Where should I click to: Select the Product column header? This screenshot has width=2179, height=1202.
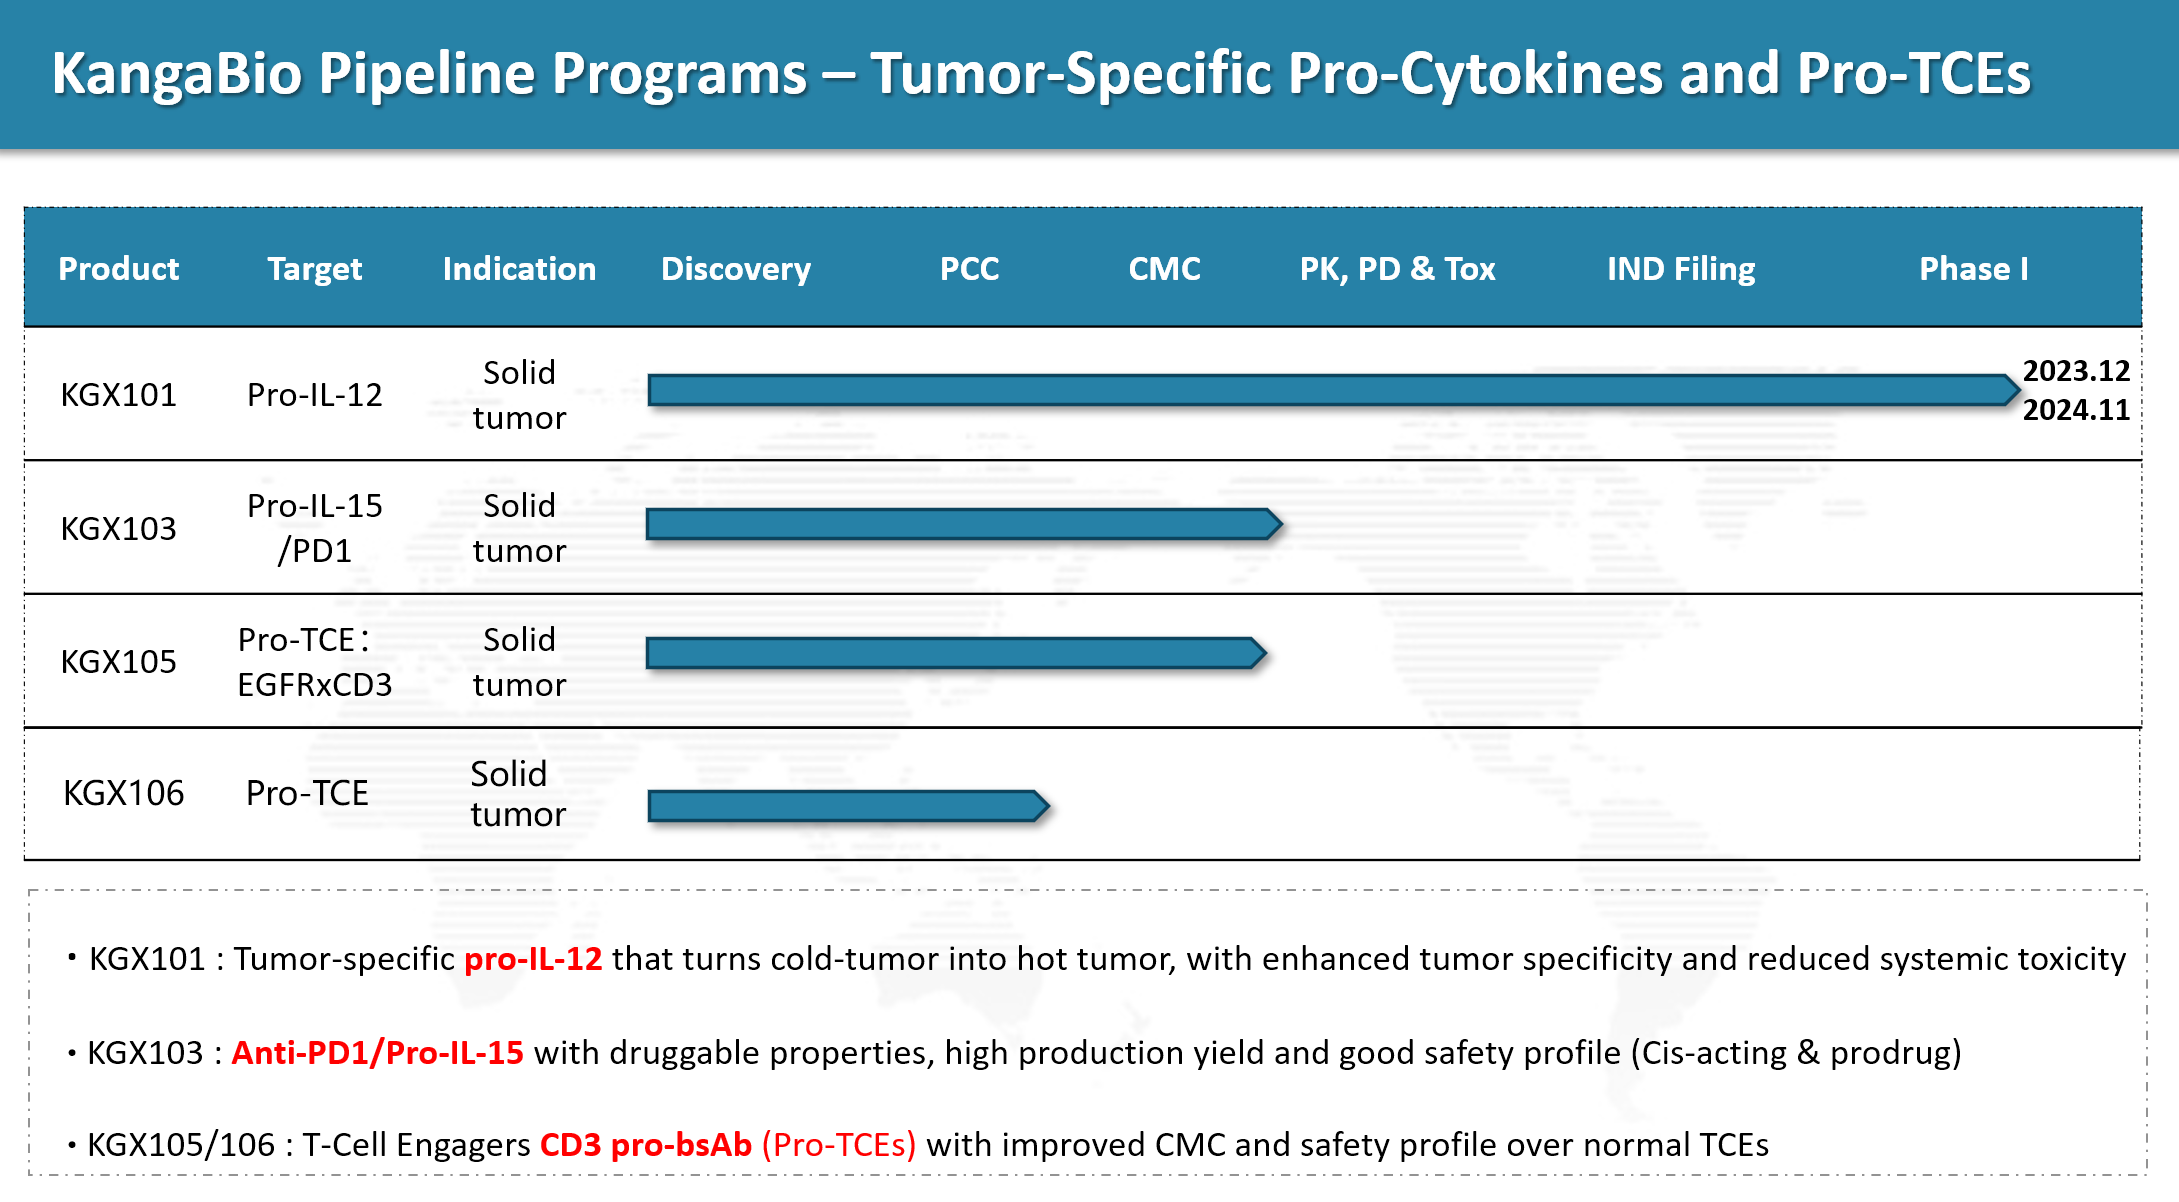point(119,269)
